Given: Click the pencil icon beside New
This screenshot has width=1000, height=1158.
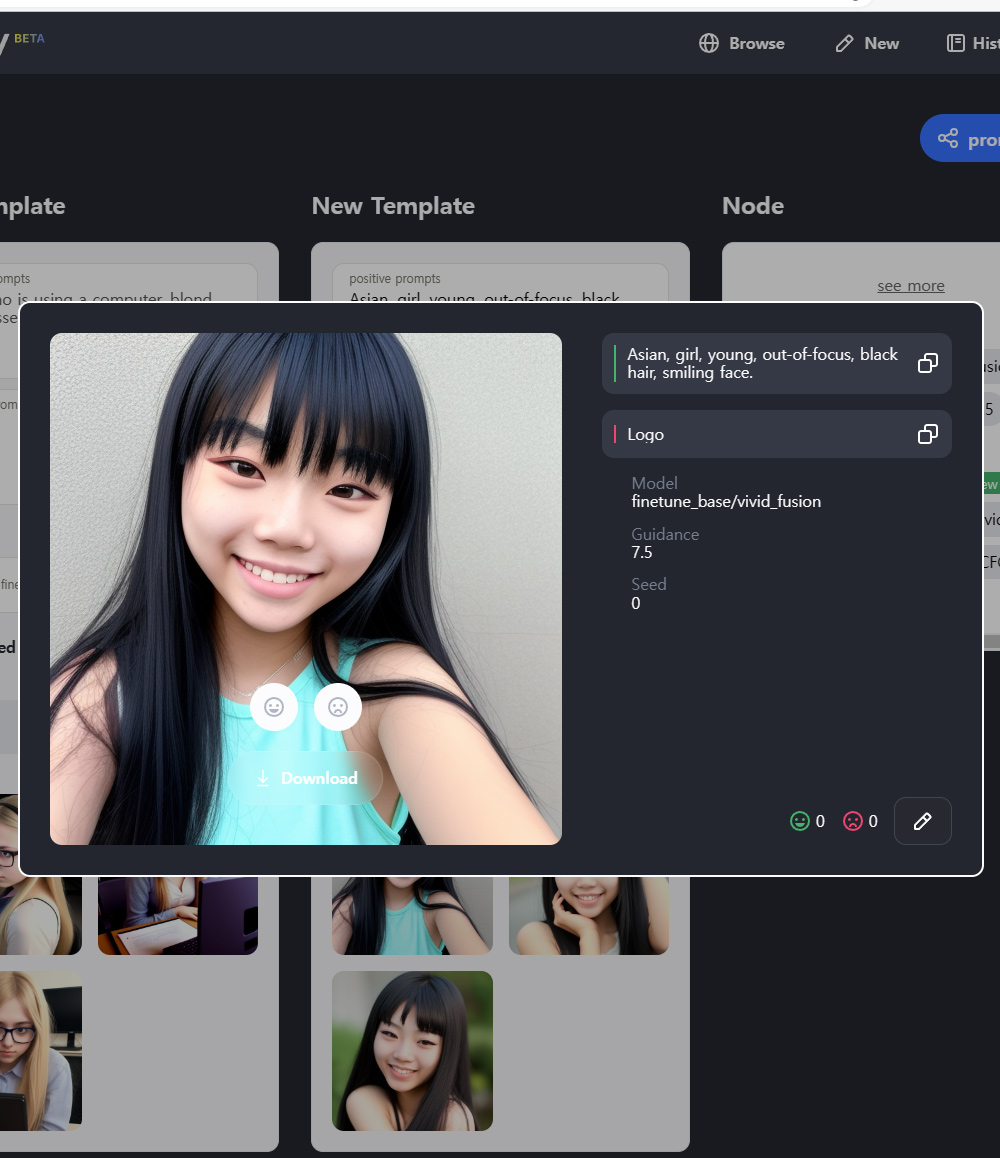Looking at the screenshot, I should (844, 44).
